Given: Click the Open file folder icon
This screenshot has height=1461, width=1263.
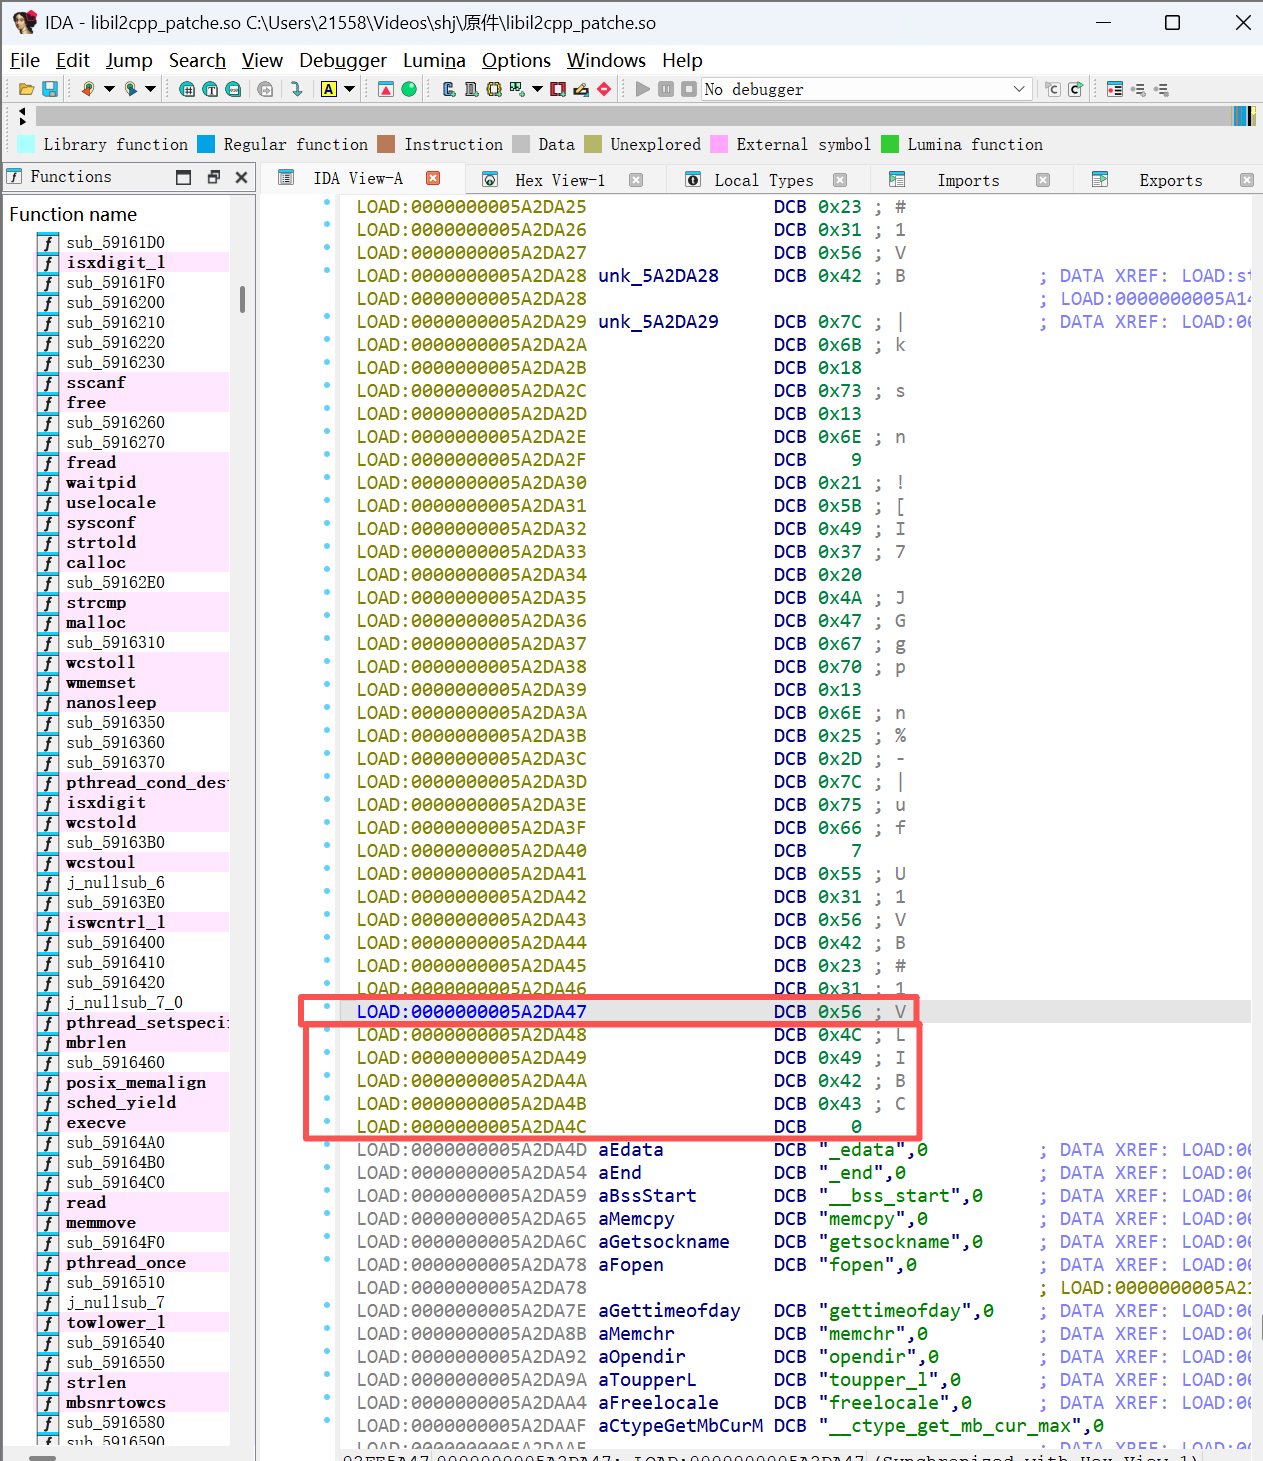Looking at the screenshot, I should [27, 89].
